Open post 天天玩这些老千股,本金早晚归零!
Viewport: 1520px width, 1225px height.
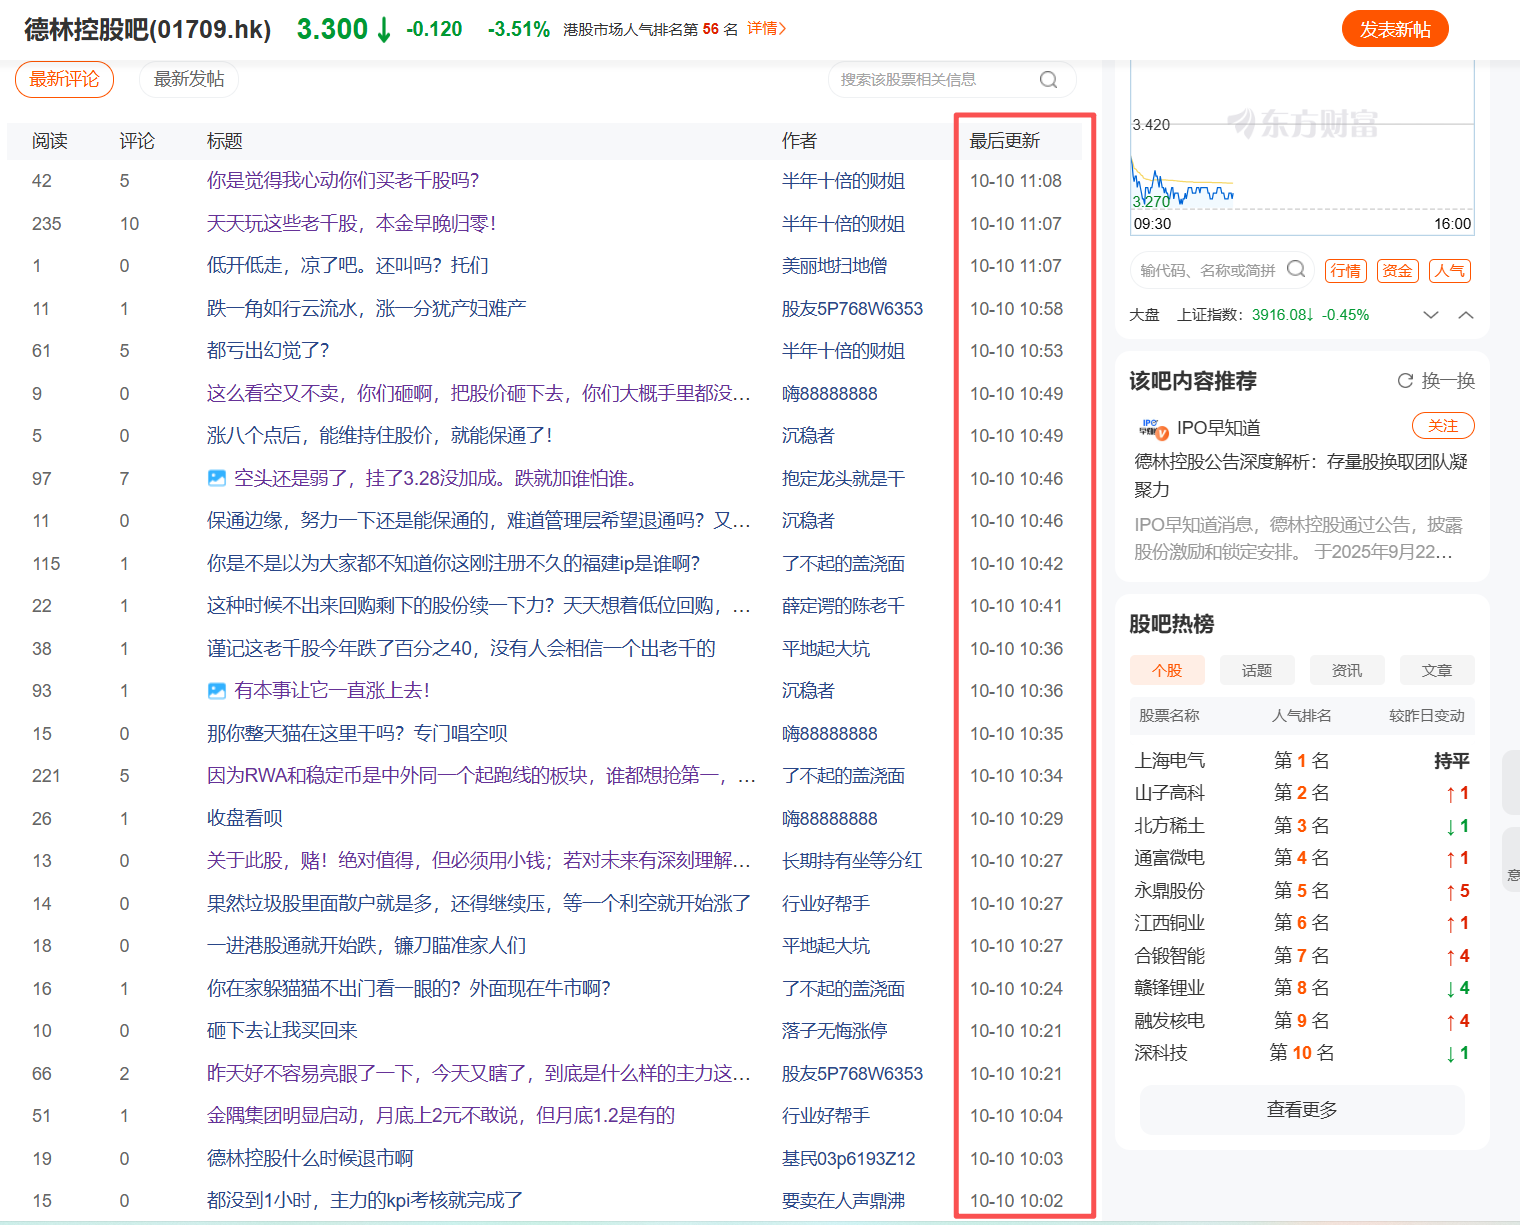tap(352, 223)
